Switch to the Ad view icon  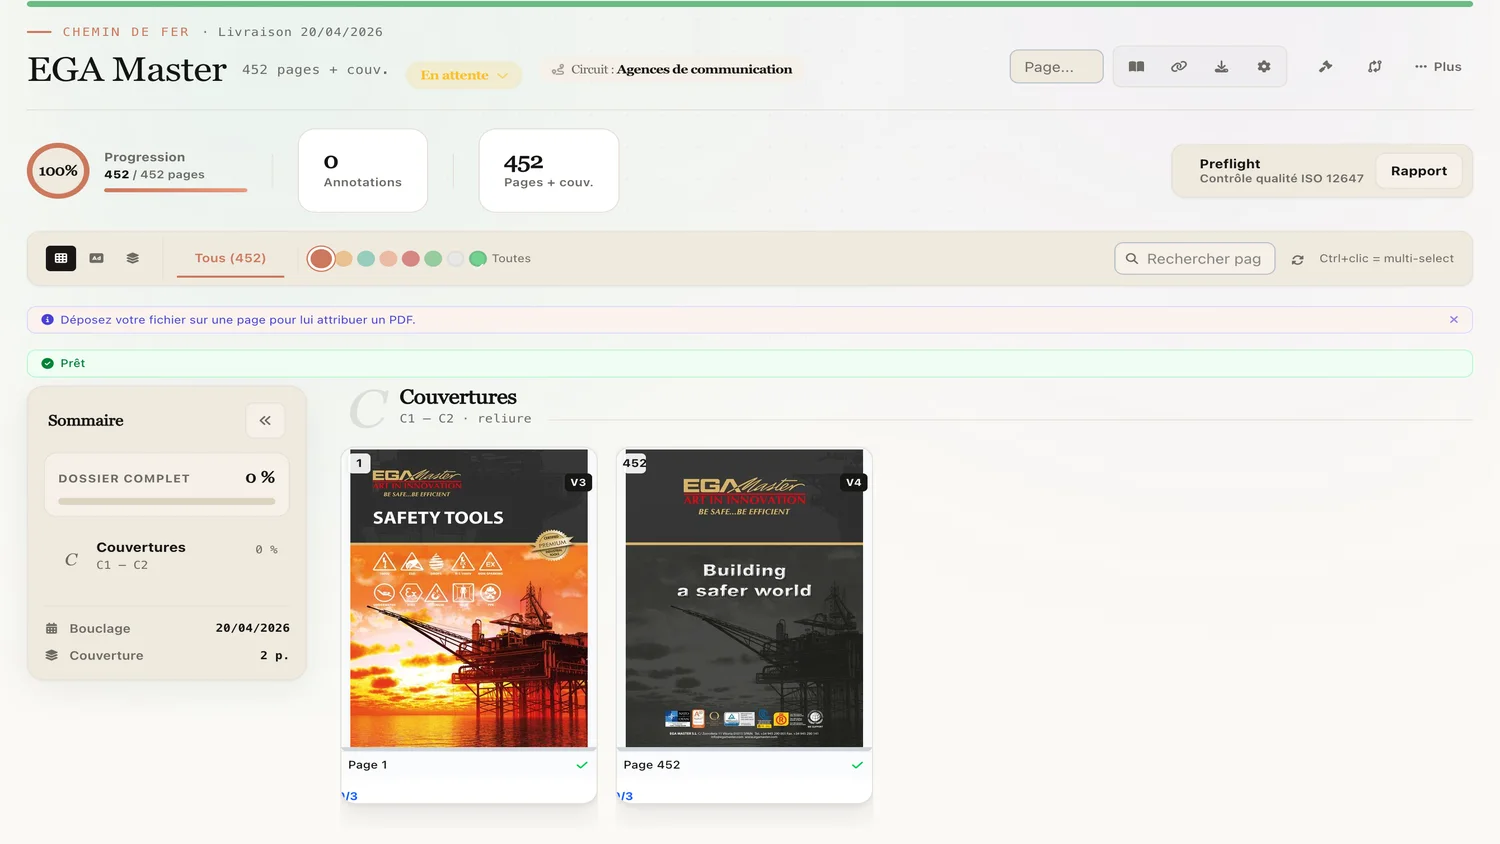pos(97,258)
